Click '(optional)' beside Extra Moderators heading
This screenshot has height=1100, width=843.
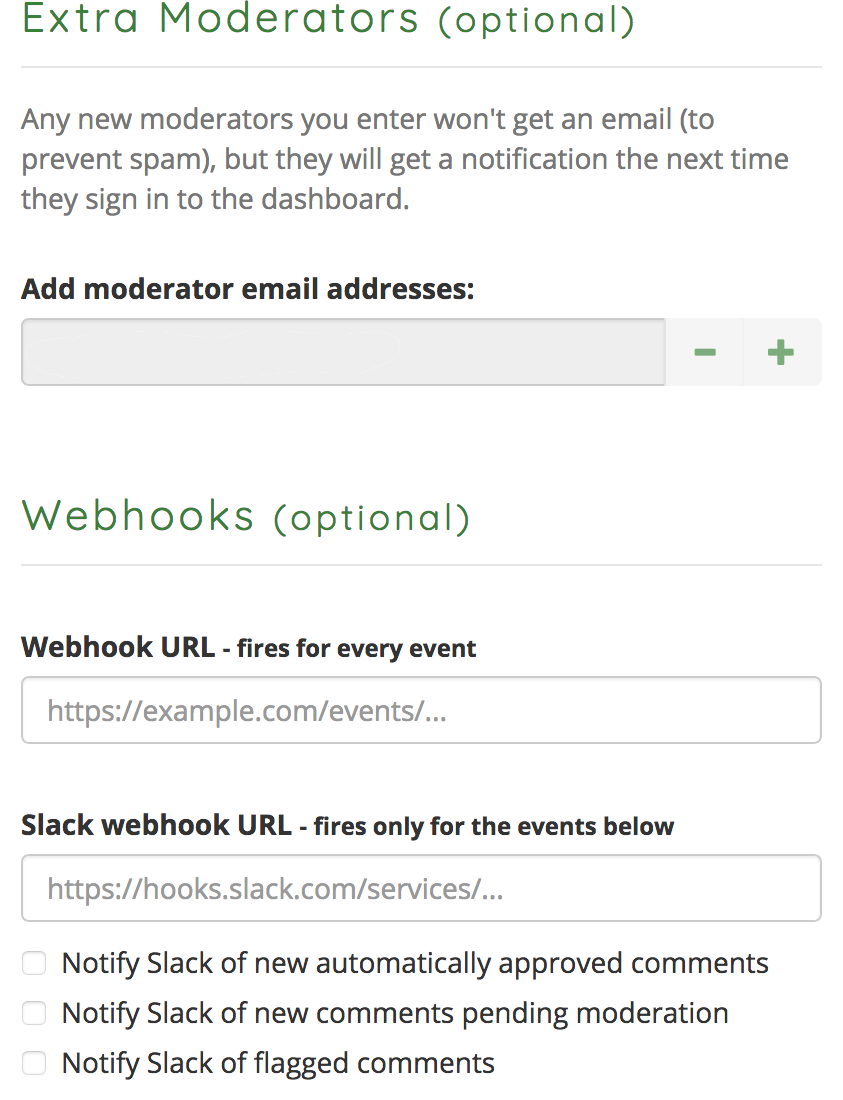[x=537, y=21]
